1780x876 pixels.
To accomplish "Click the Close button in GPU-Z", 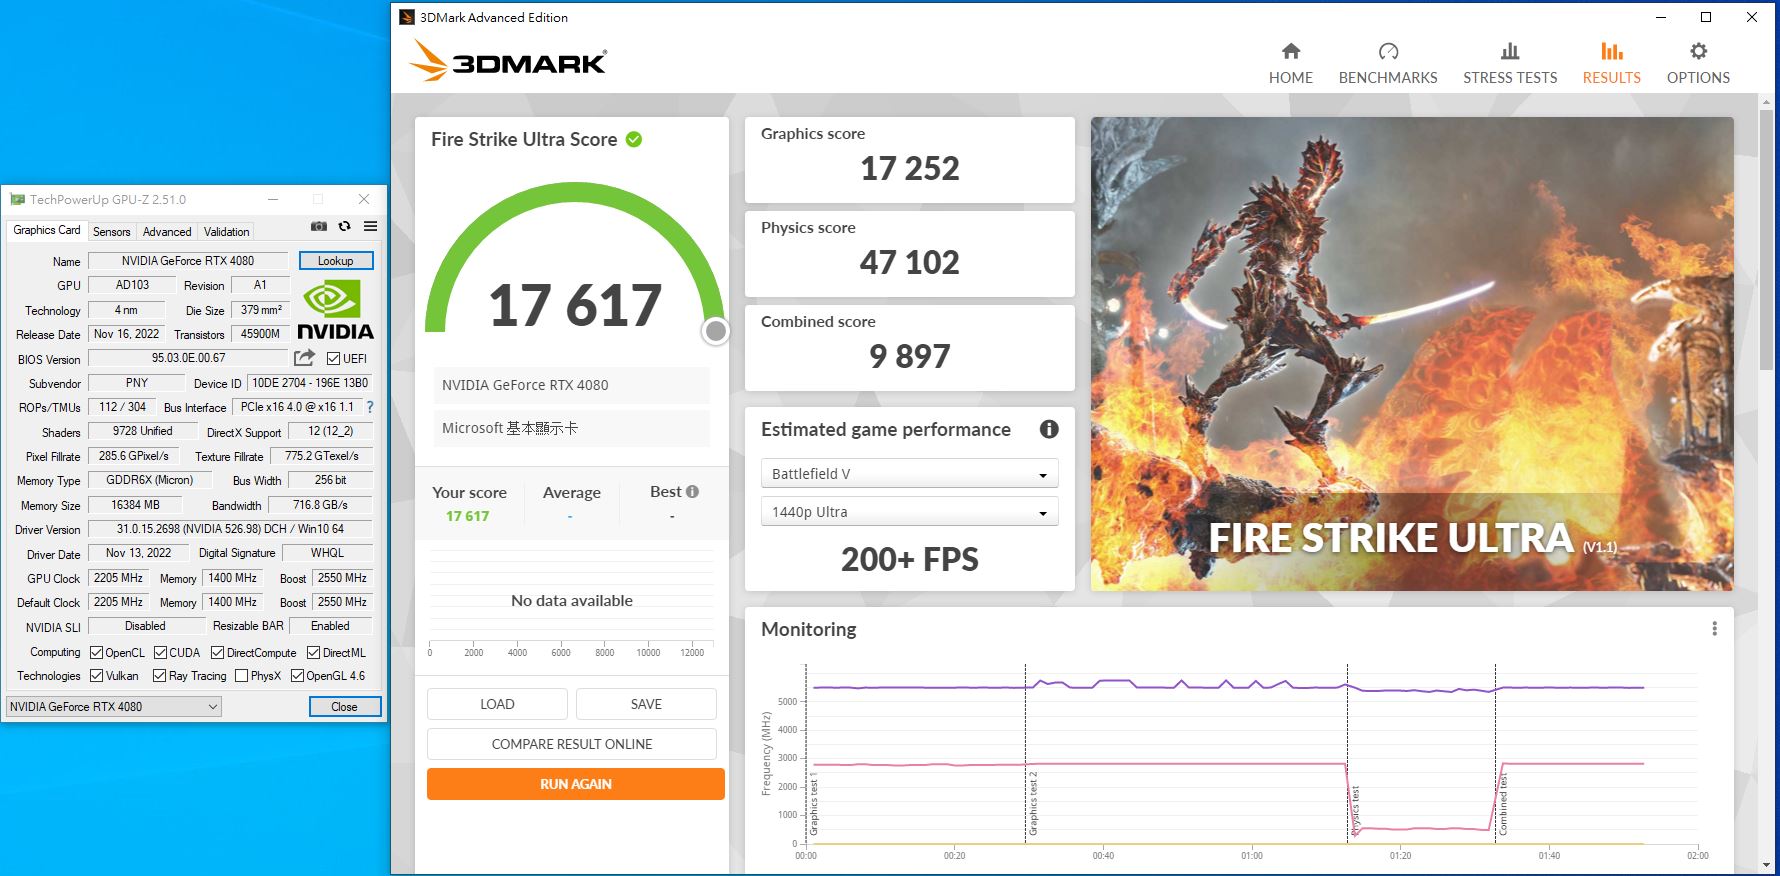I will click(344, 706).
